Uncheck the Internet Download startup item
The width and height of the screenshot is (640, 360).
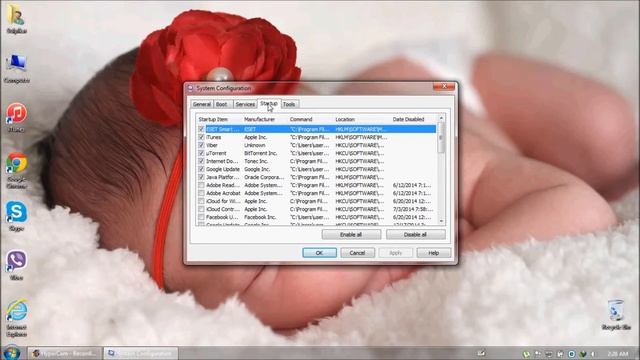click(x=201, y=161)
